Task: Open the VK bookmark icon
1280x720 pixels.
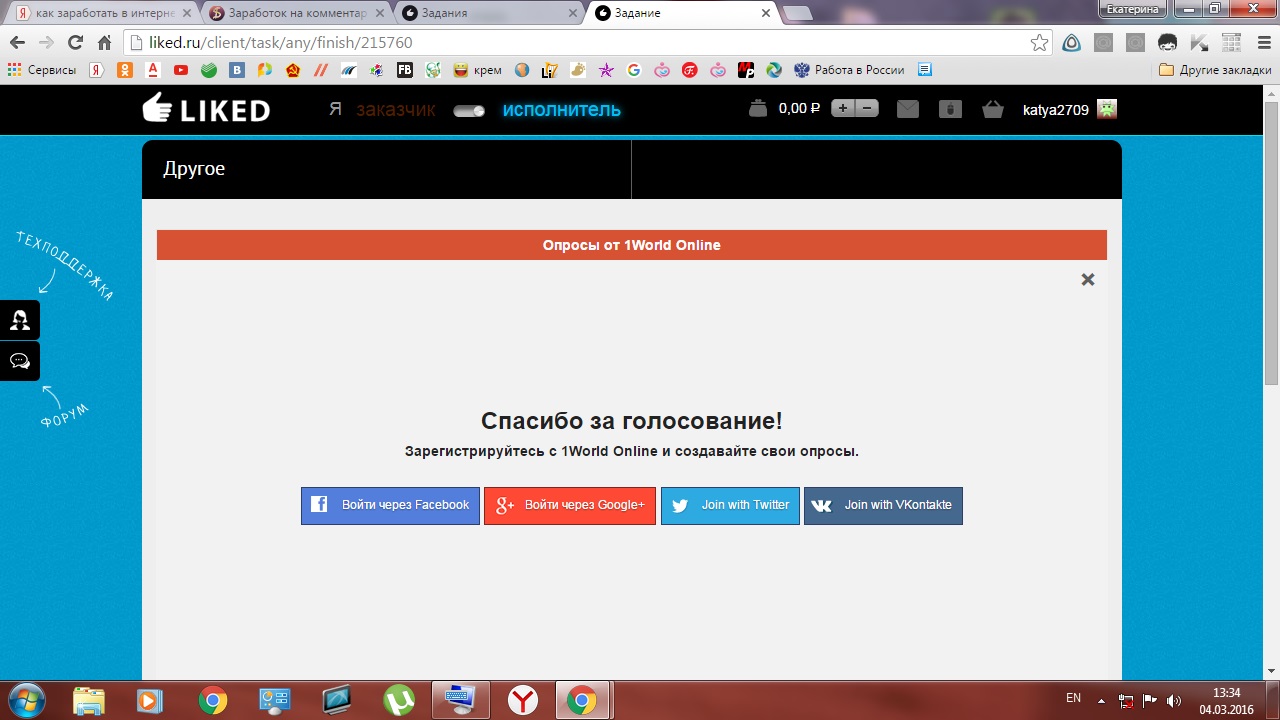Action: (237, 70)
